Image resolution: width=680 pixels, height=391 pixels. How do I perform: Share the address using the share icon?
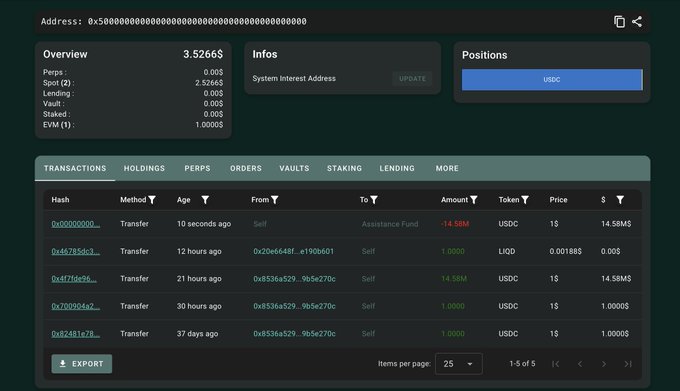tap(637, 22)
